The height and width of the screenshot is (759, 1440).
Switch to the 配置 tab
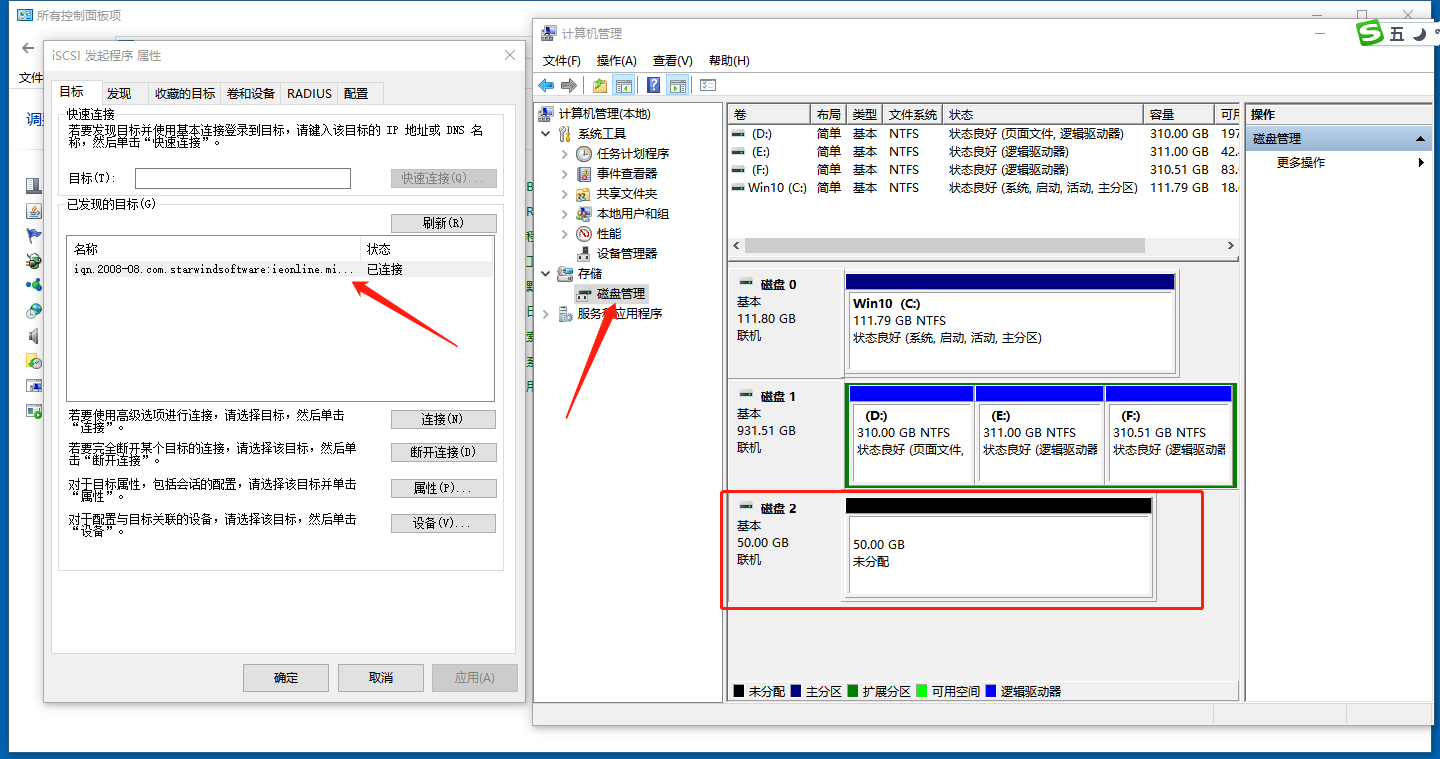point(356,93)
